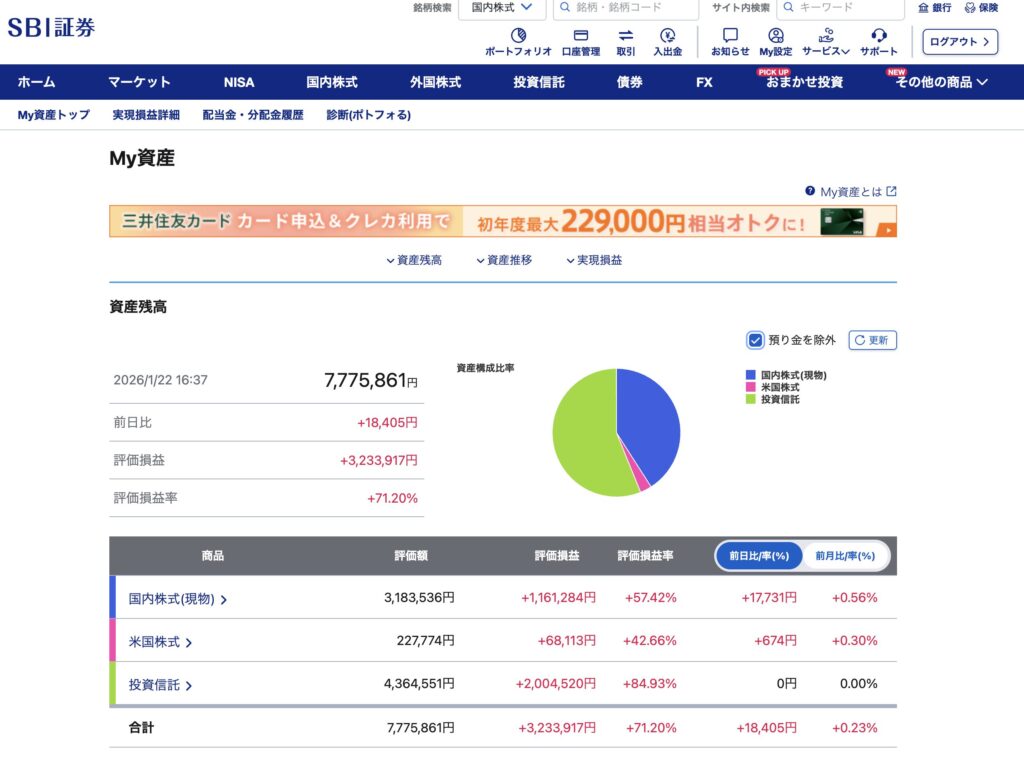This screenshot has width=1024, height=760.
Task: Click the 銀行 bank icon link
Action: tap(934, 8)
